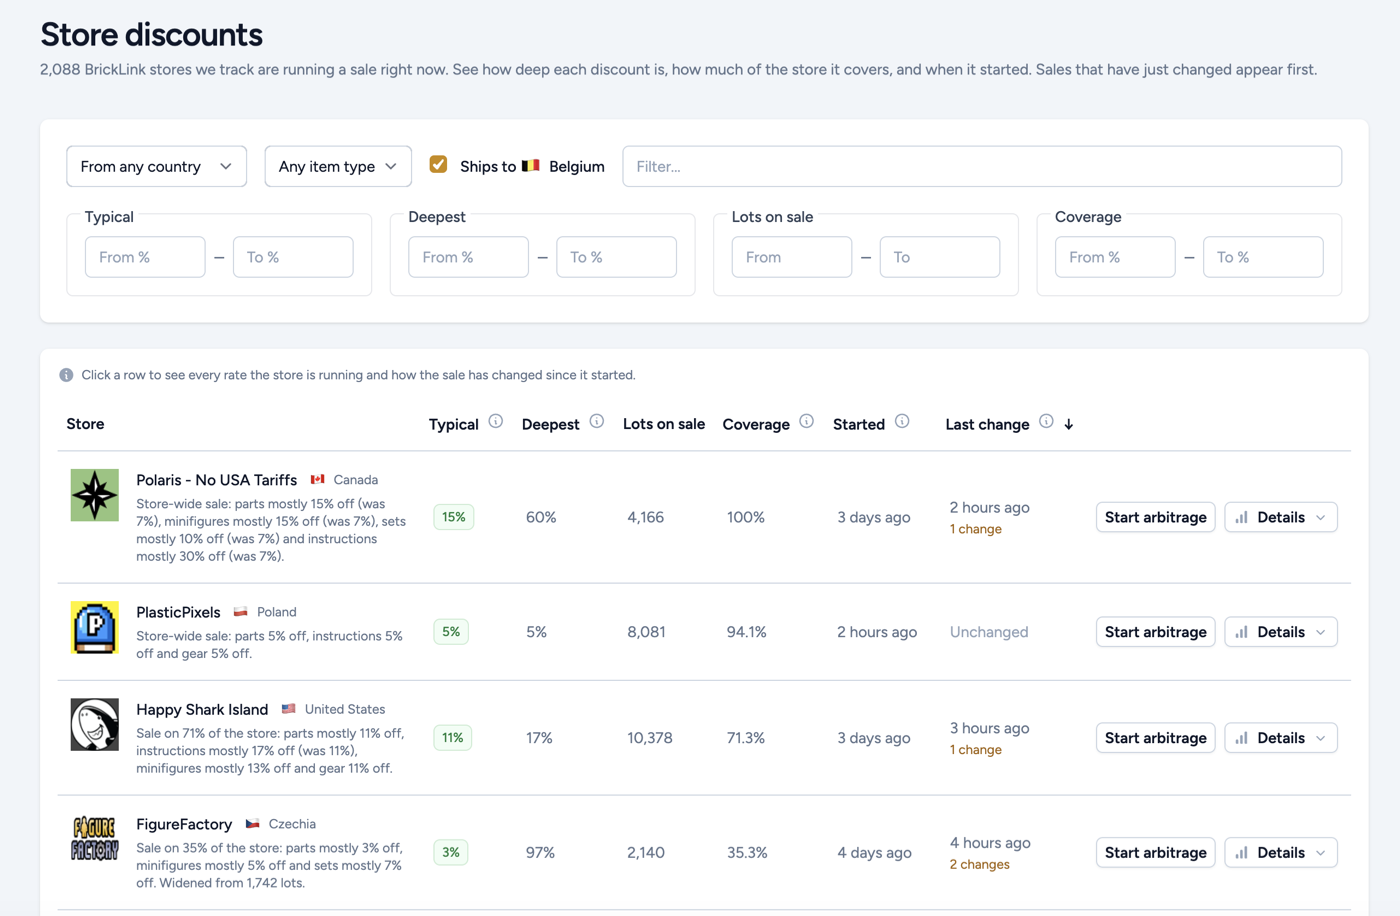Click the 15% typical discount badge
The height and width of the screenshot is (916, 1400).
tap(454, 517)
